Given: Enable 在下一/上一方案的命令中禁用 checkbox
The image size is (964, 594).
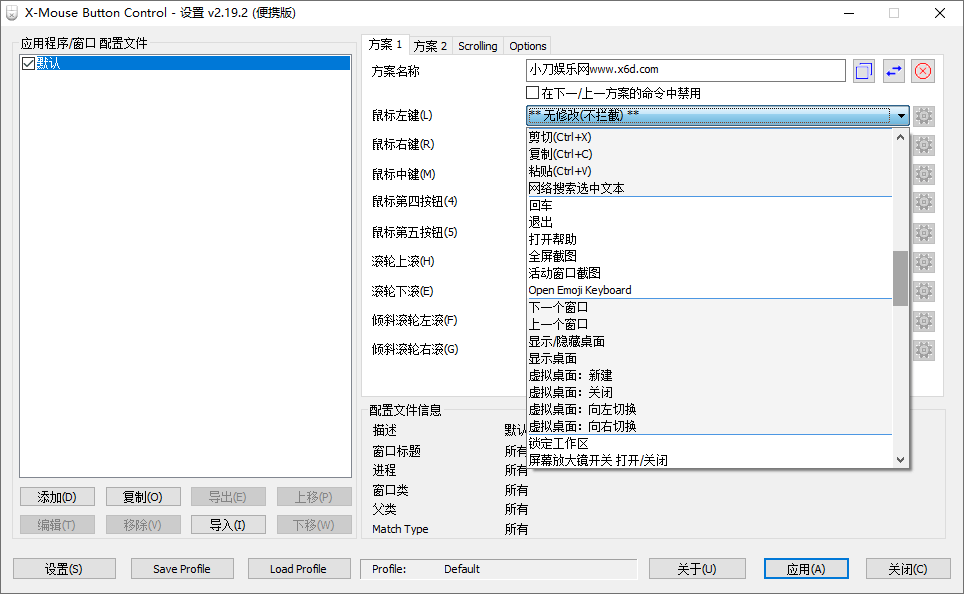Looking at the screenshot, I should point(533,92).
